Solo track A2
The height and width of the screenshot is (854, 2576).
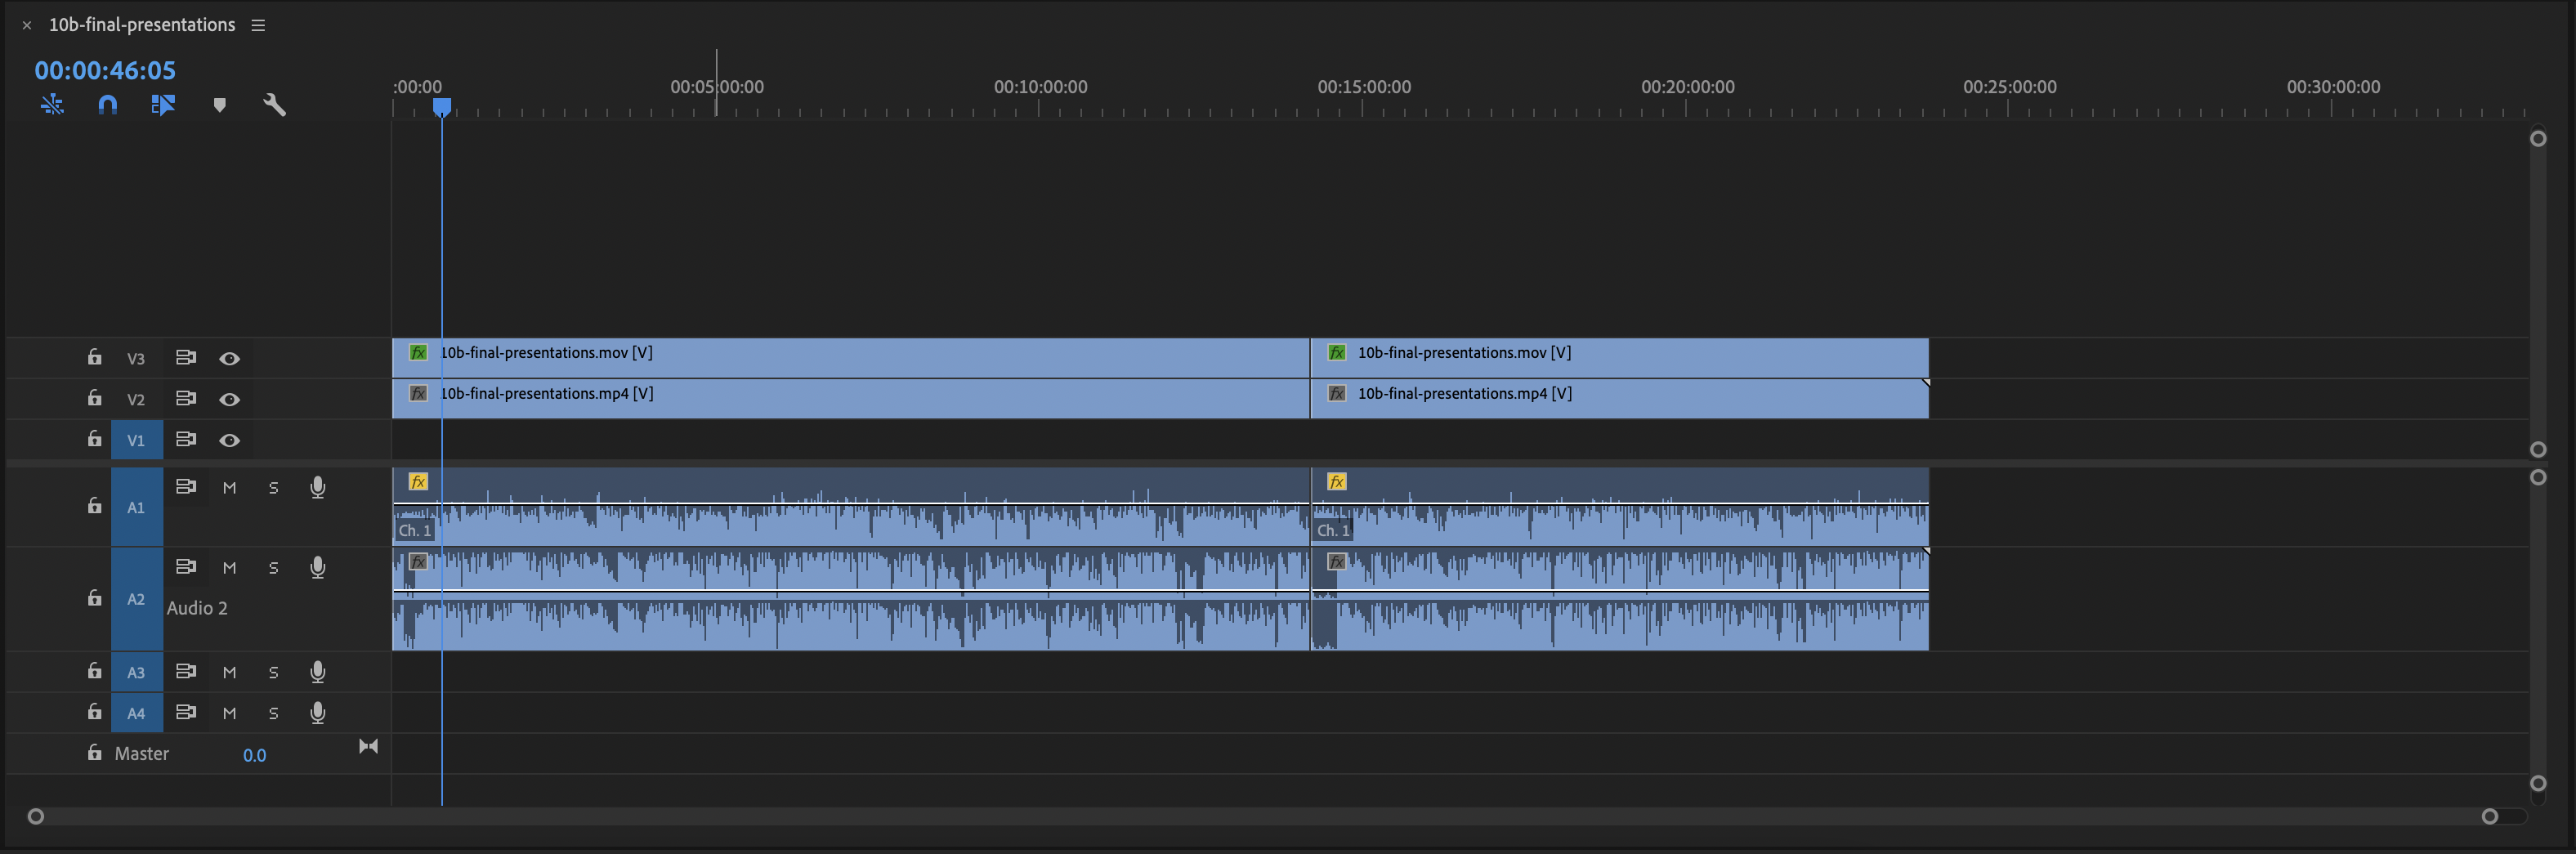point(274,568)
